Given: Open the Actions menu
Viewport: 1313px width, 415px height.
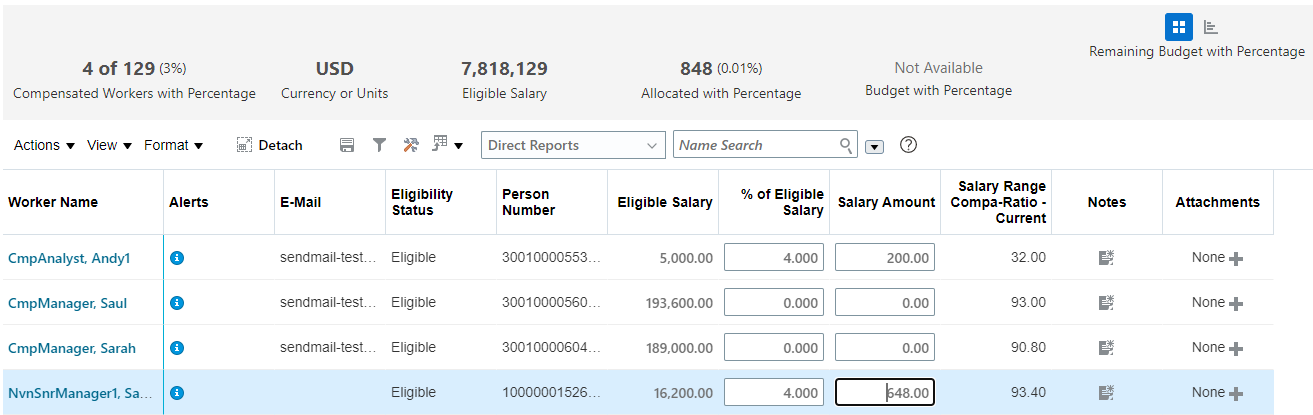Looking at the screenshot, I should 44,145.
